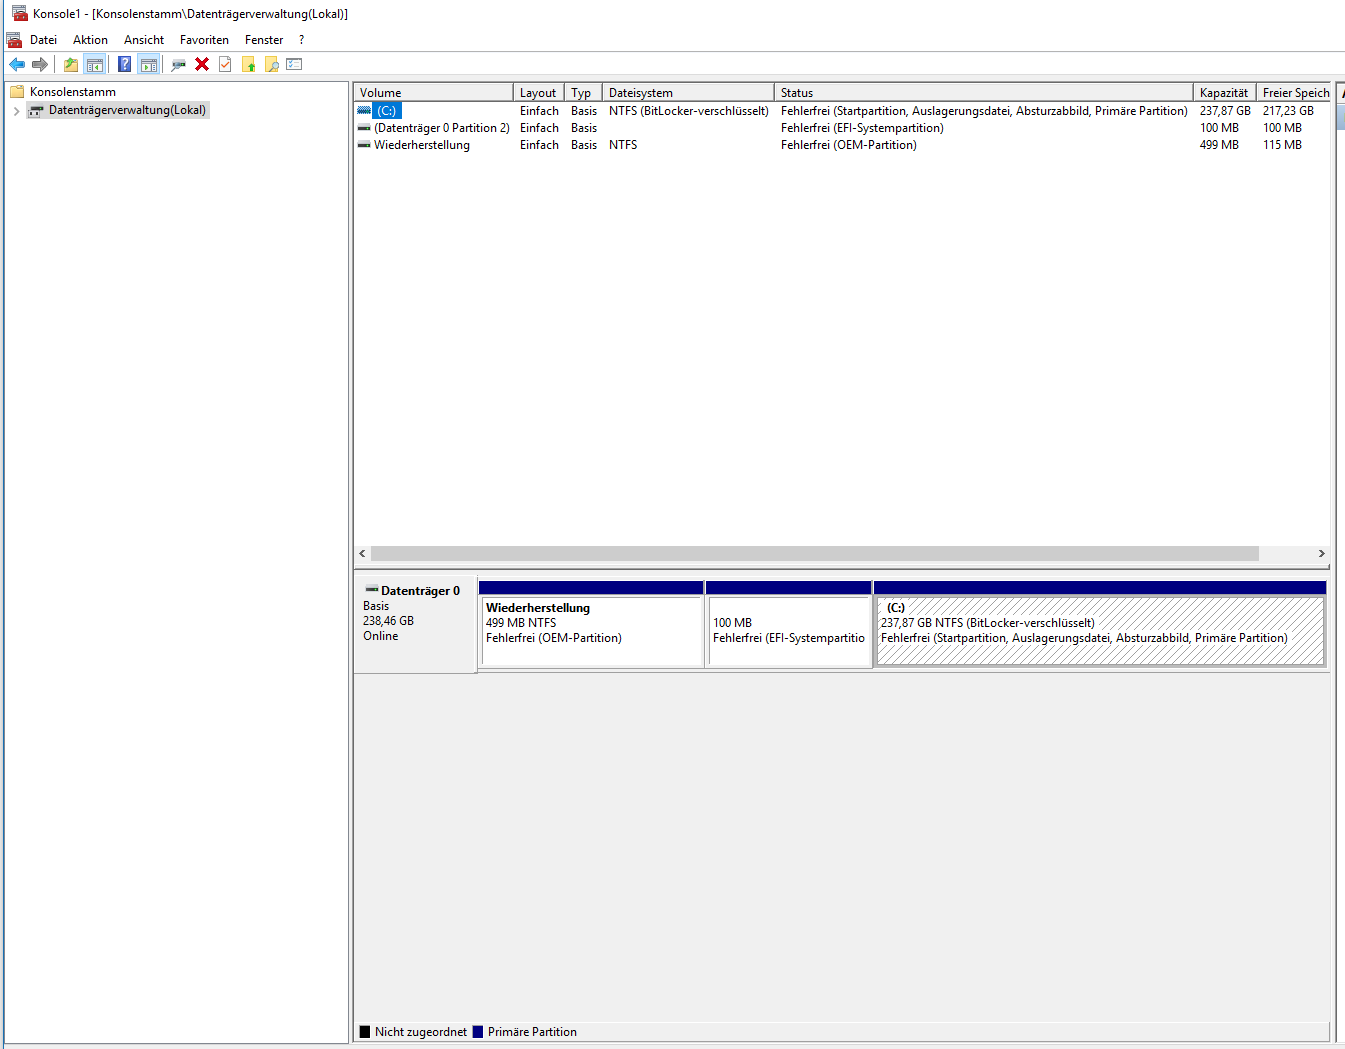Screen dimensions: 1345x1049
Task: Click the Wiederherstellung volume drive icon
Action: [364, 145]
